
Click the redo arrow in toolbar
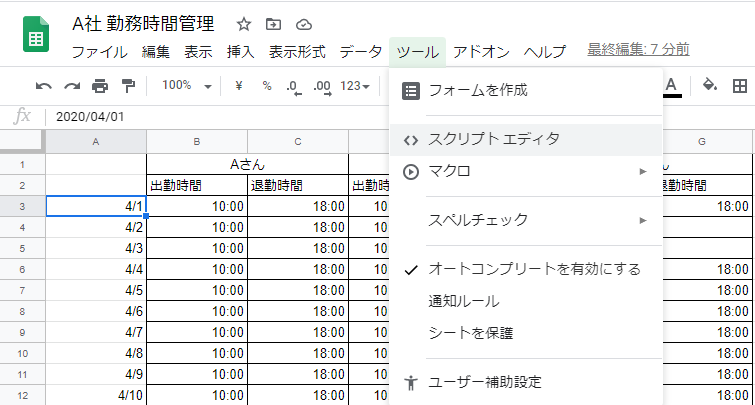point(72,86)
